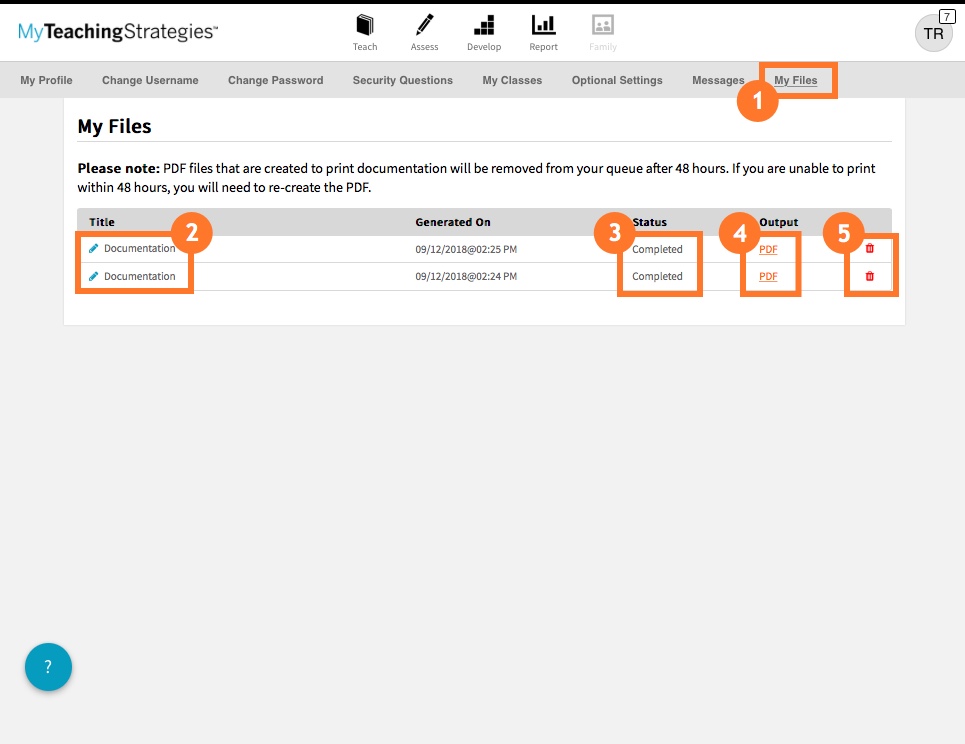Select the Family section icon
The width and height of the screenshot is (965, 744).
point(602,26)
